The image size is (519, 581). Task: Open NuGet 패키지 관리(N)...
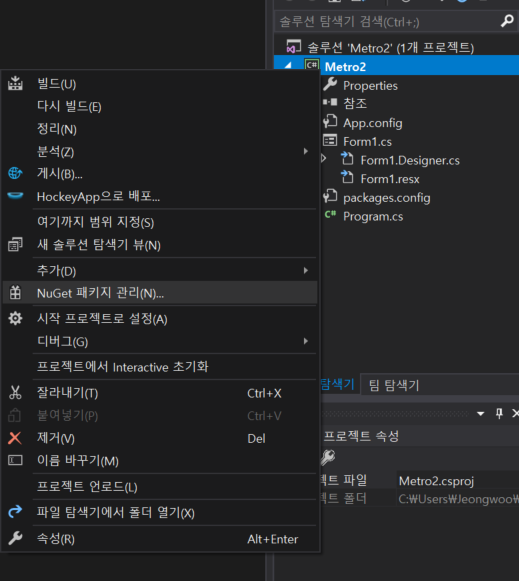[159, 293]
